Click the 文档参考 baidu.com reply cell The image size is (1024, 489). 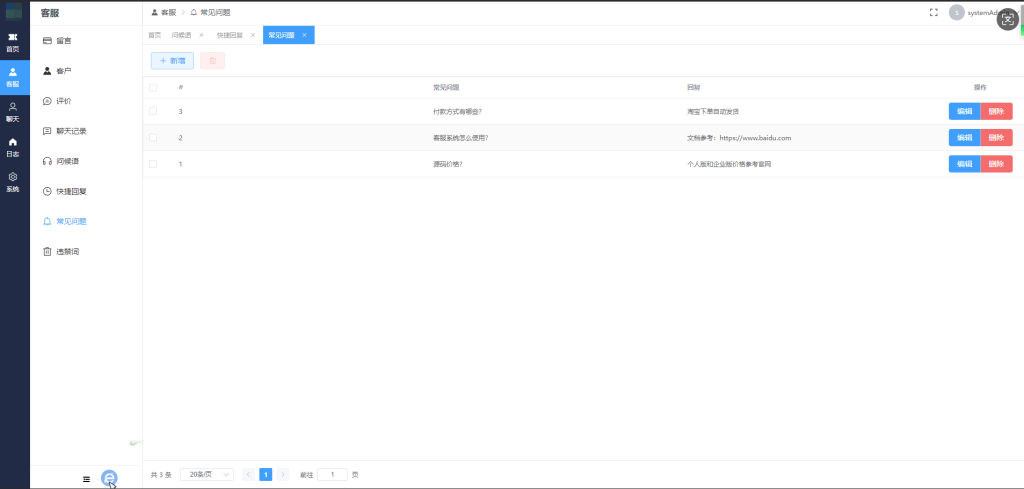point(739,138)
